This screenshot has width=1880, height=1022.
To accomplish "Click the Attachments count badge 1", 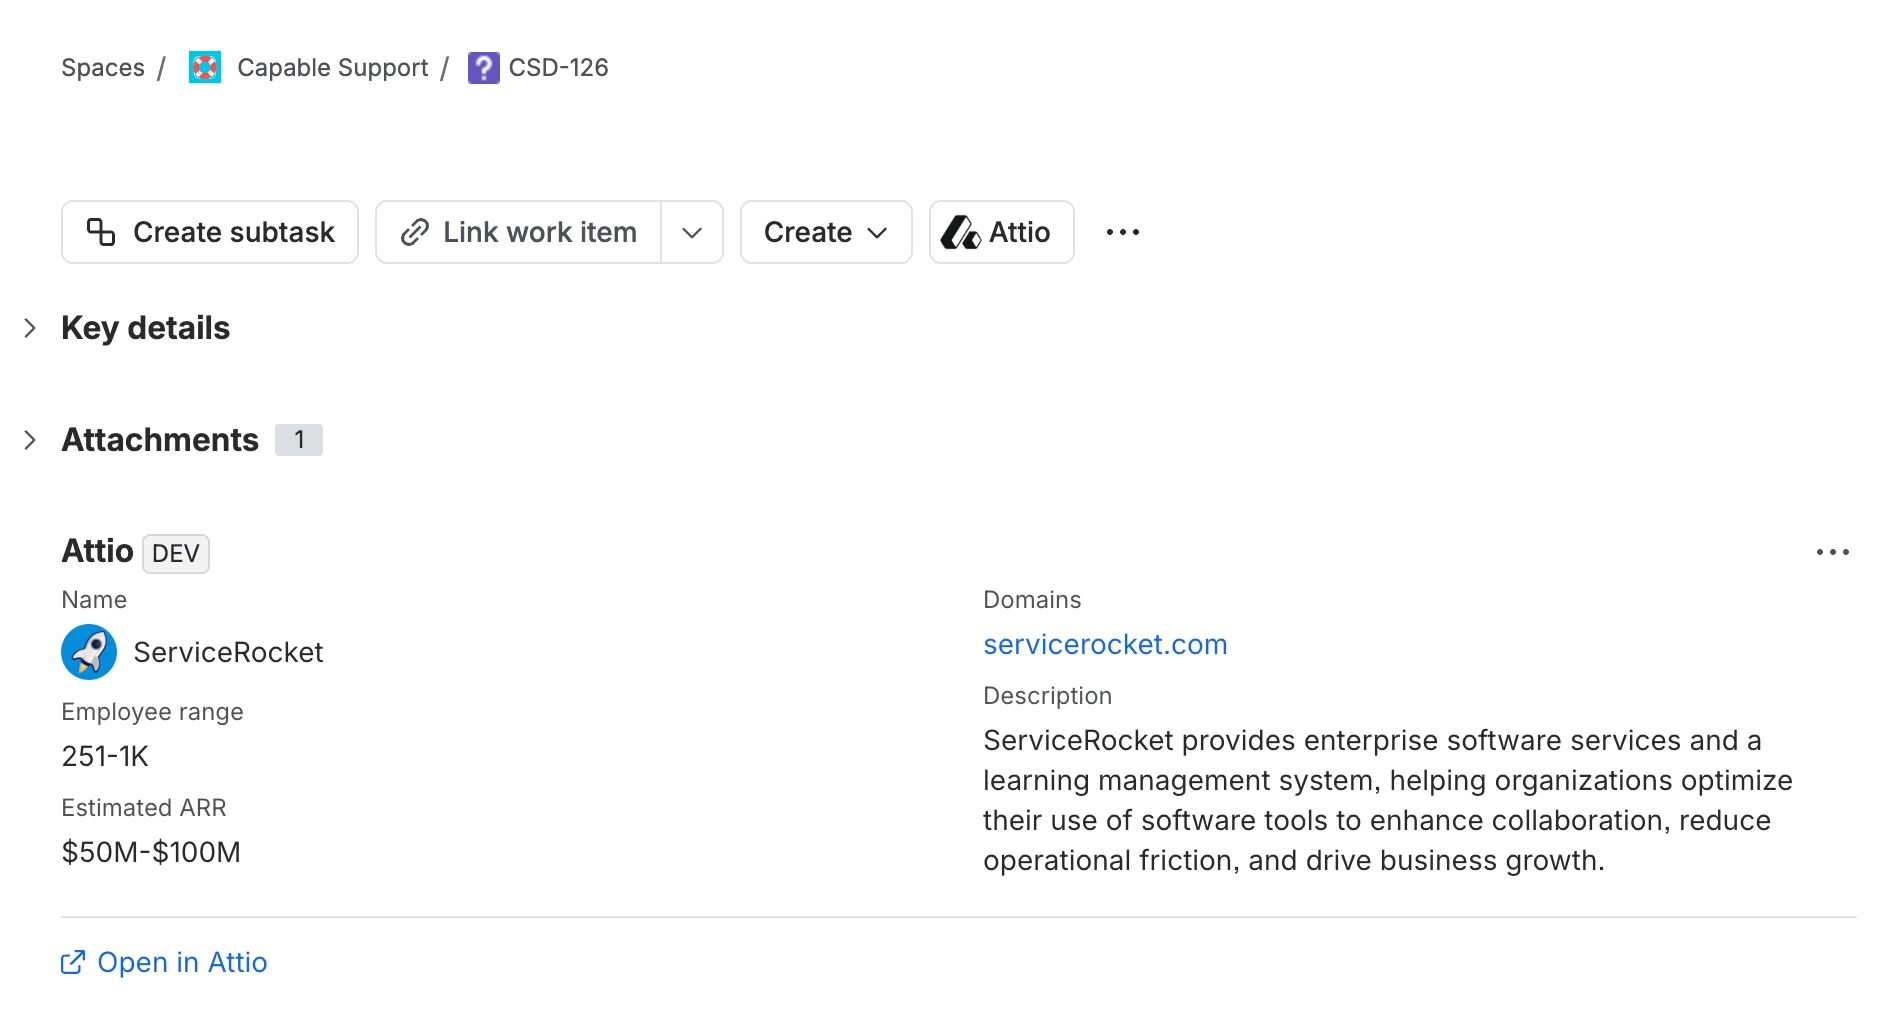I will coord(299,440).
